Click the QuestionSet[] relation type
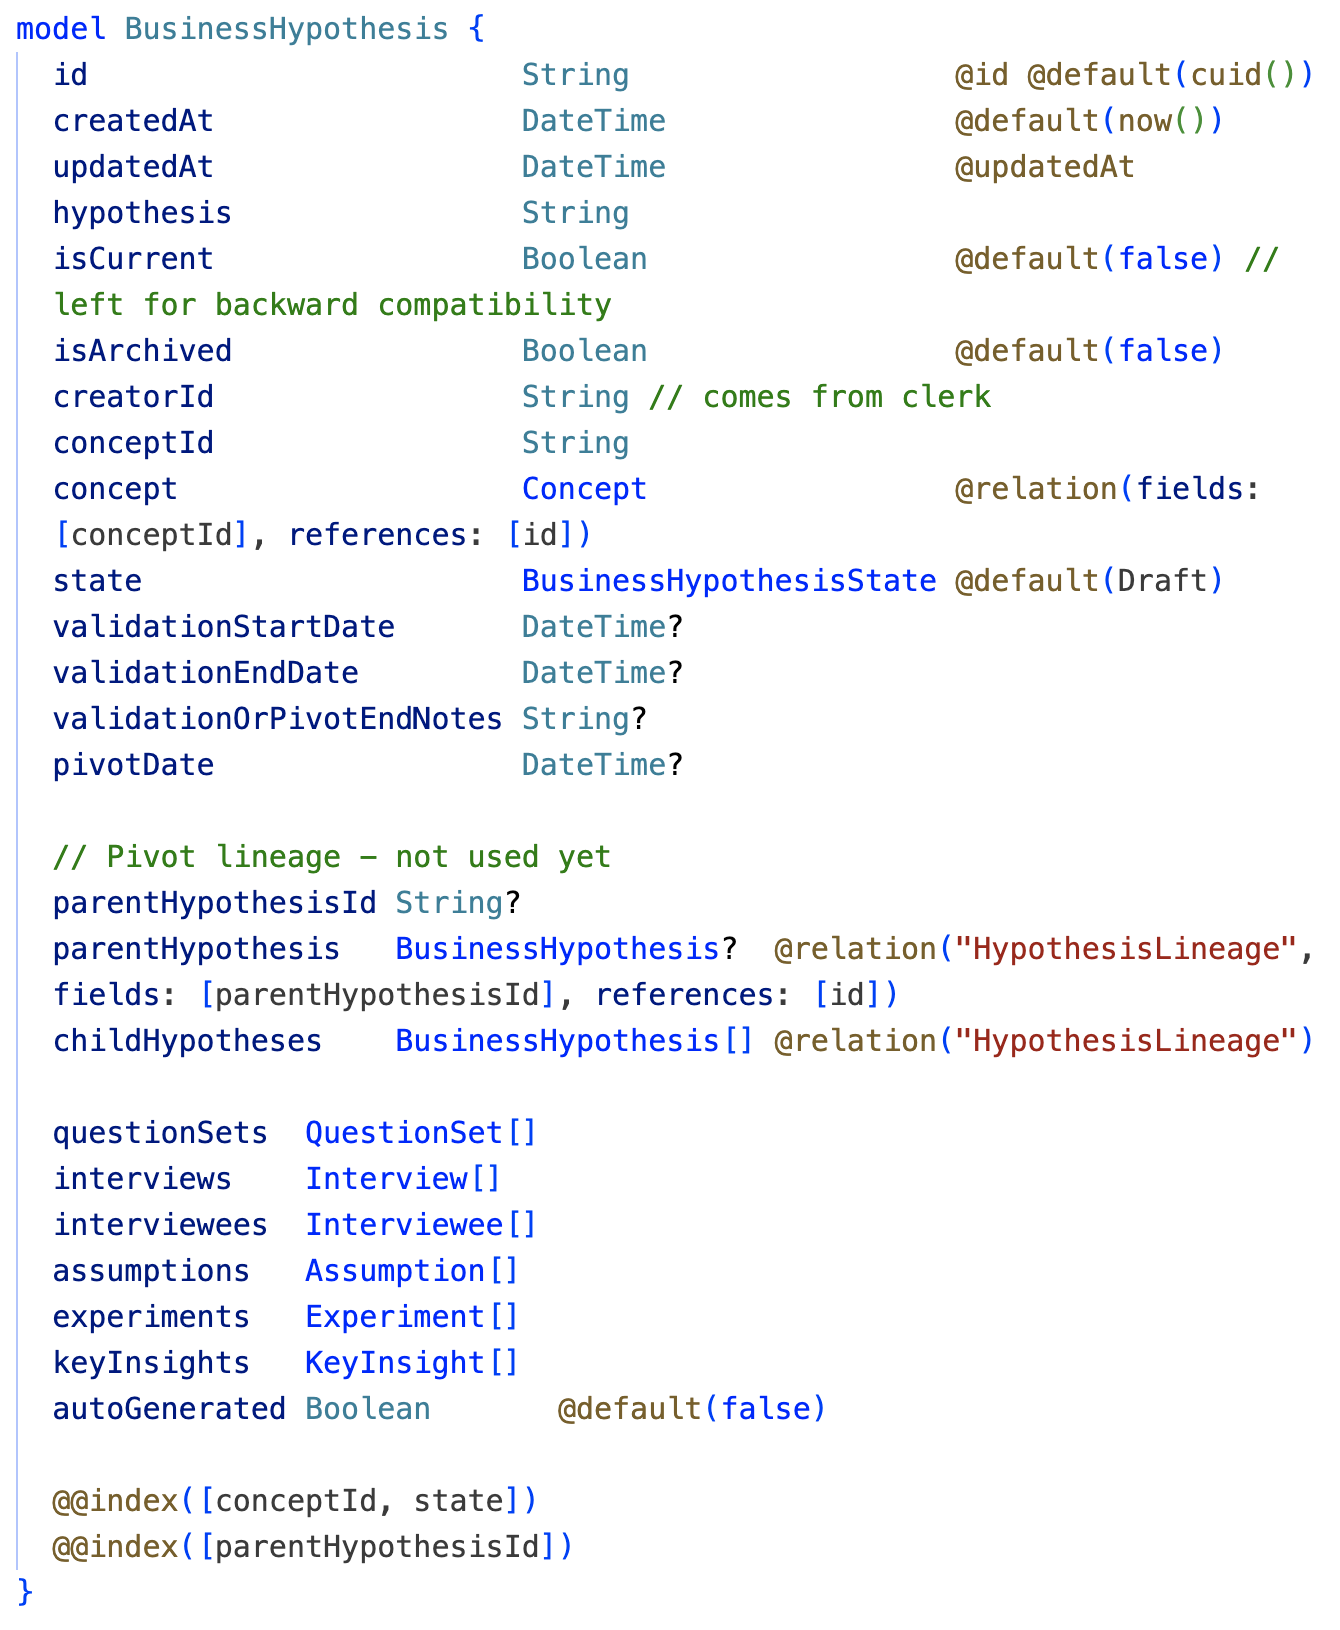The width and height of the screenshot is (1340, 1630). coord(420,1133)
